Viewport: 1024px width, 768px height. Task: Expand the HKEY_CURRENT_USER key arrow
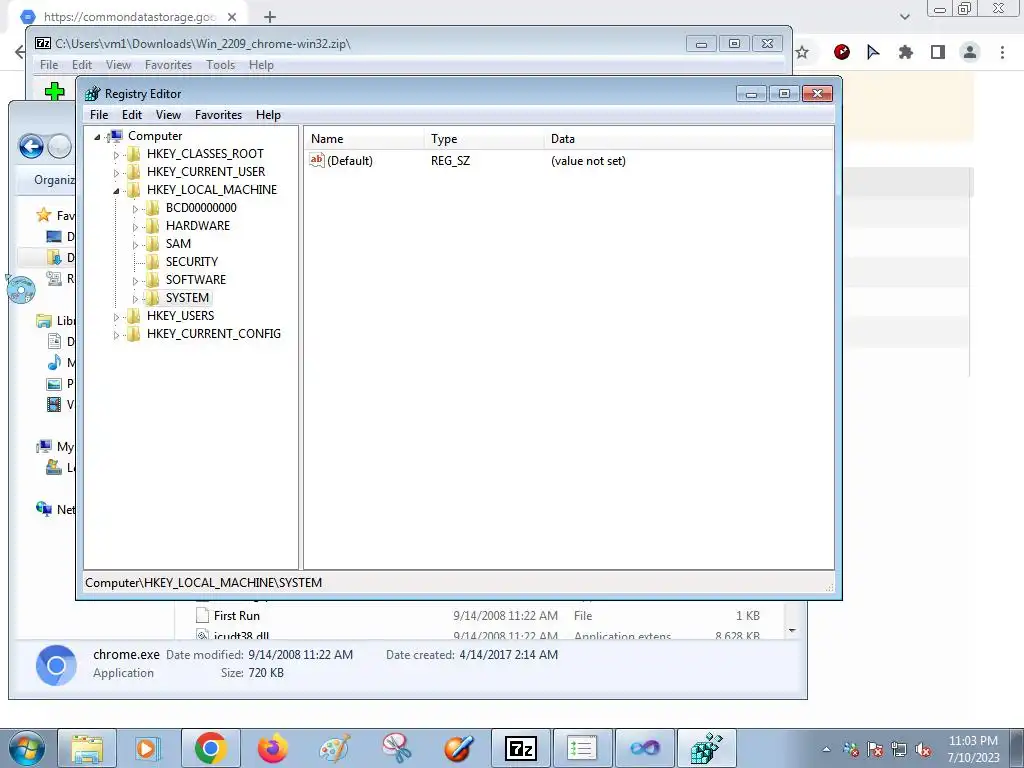click(x=116, y=172)
